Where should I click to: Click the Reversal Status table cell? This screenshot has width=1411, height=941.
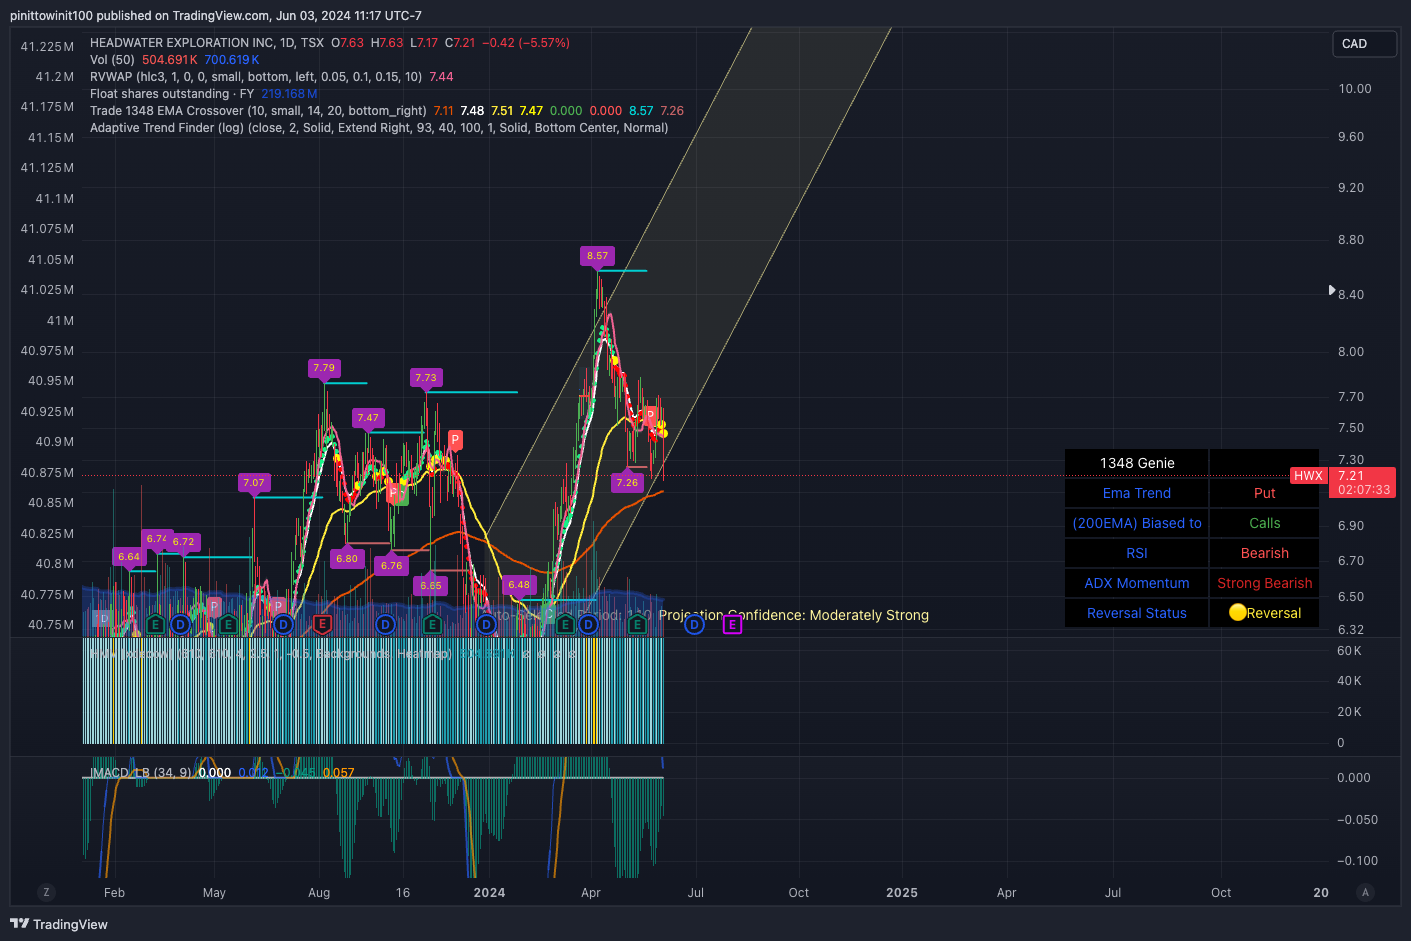coord(1137,613)
